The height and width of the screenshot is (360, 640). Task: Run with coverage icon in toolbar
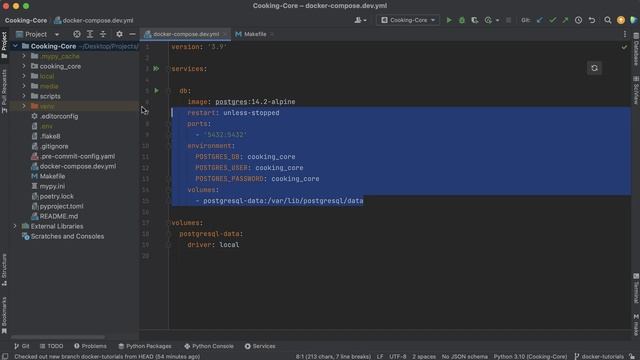pos(474,20)
